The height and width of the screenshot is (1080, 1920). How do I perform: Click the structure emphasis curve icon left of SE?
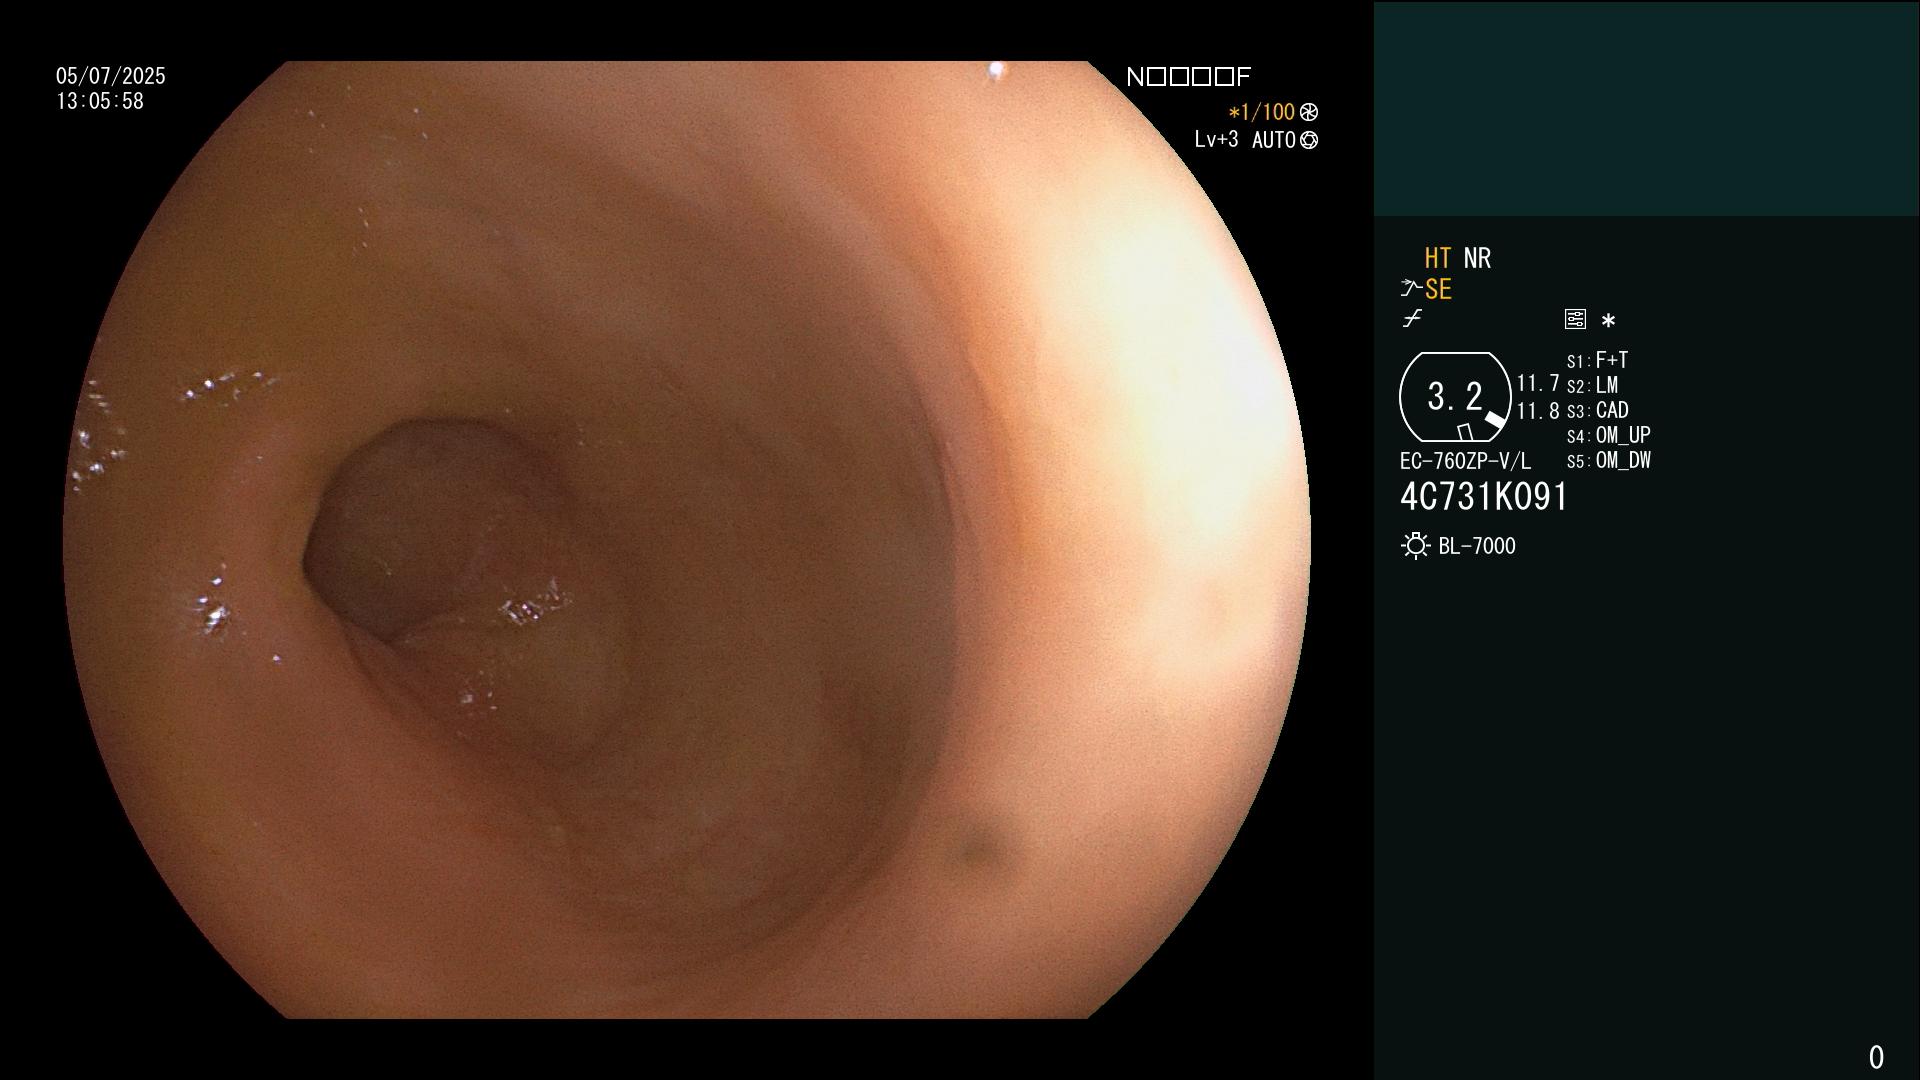pos(1411,289)
